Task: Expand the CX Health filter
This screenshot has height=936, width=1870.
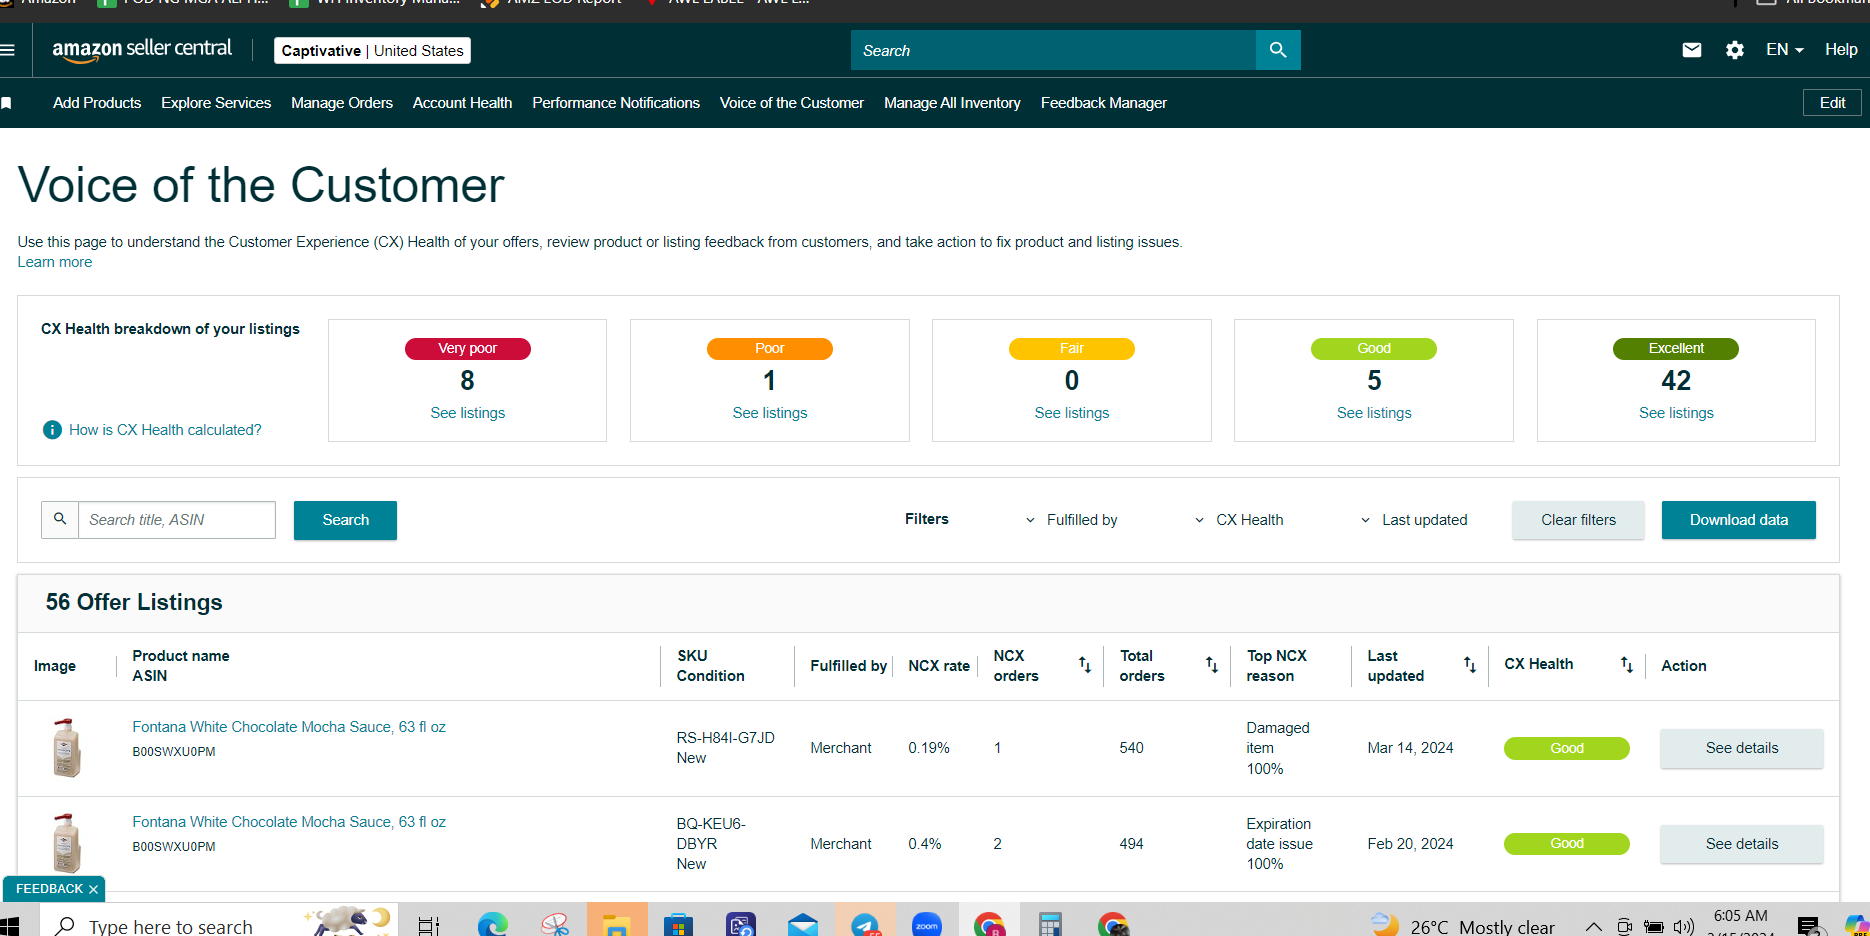Action: point(1239,520)
